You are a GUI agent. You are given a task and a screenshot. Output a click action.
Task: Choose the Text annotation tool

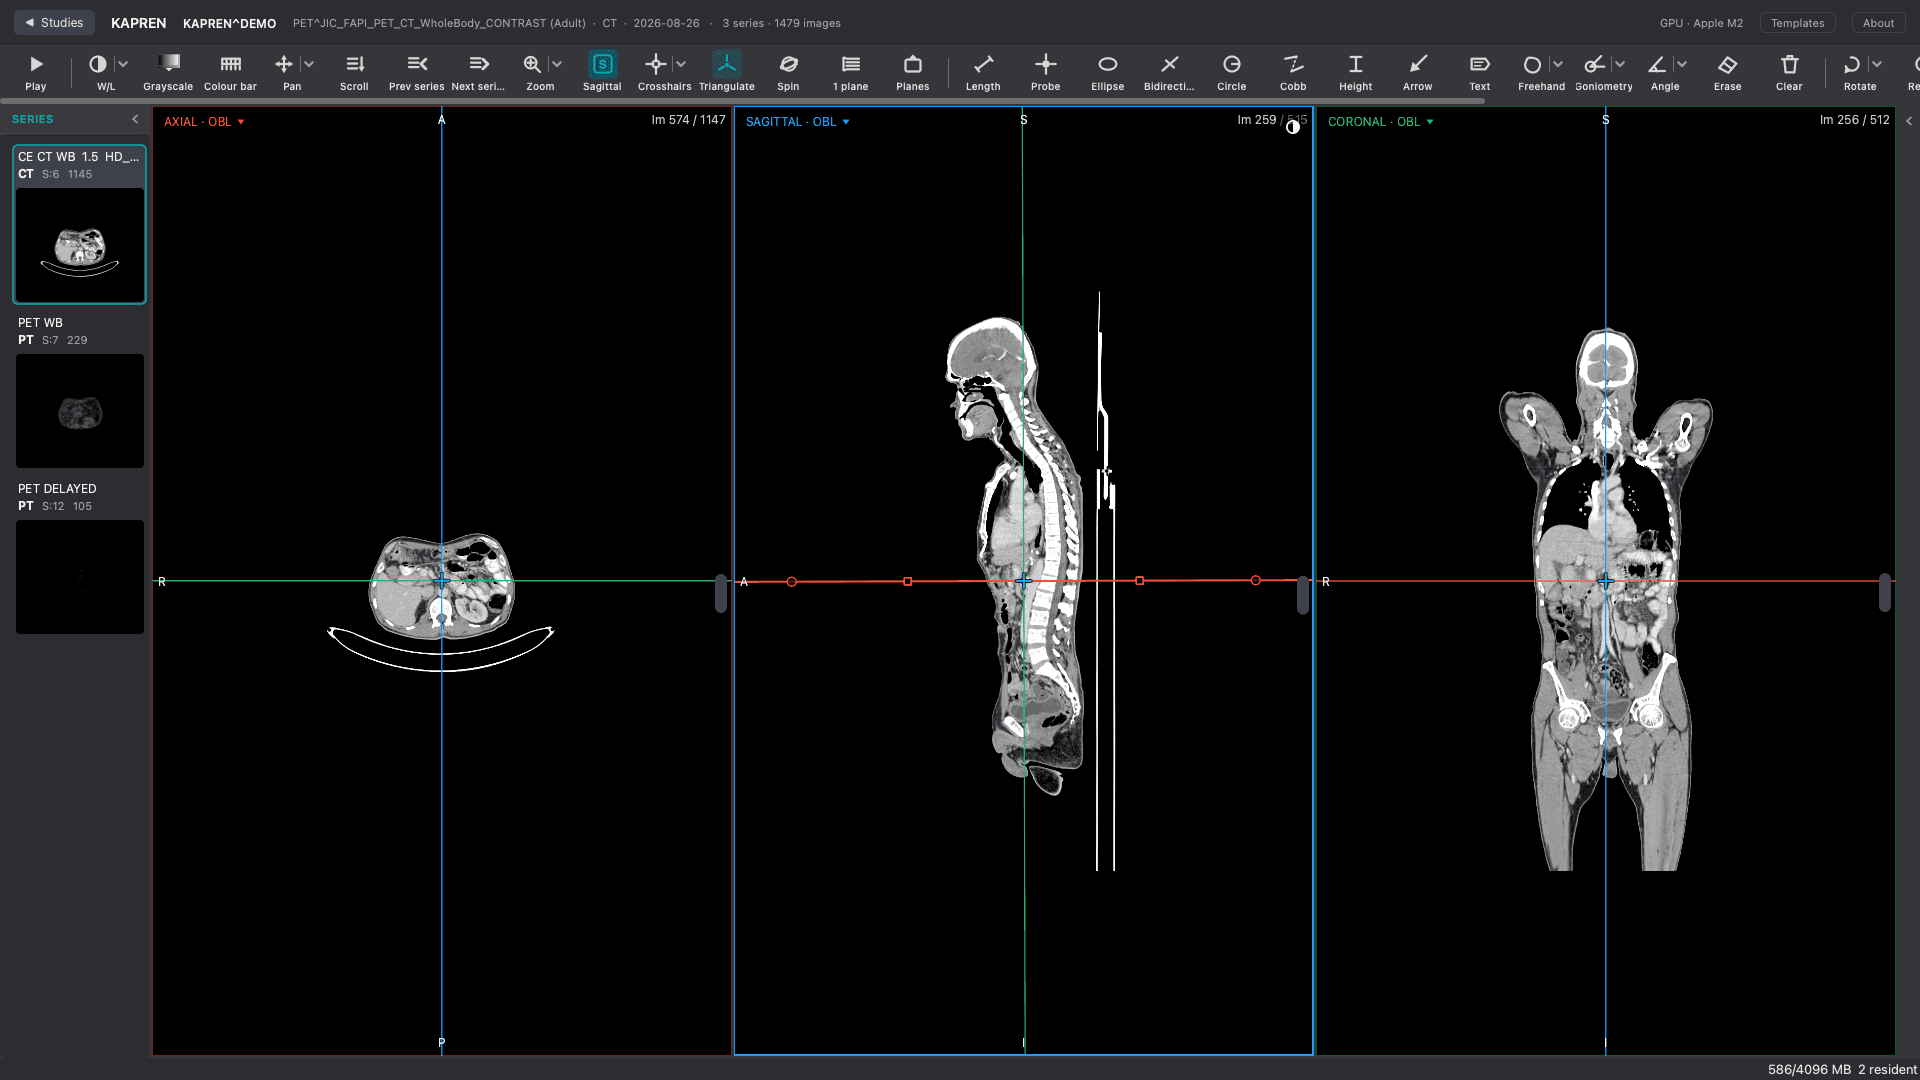[x=1479, y=72]
